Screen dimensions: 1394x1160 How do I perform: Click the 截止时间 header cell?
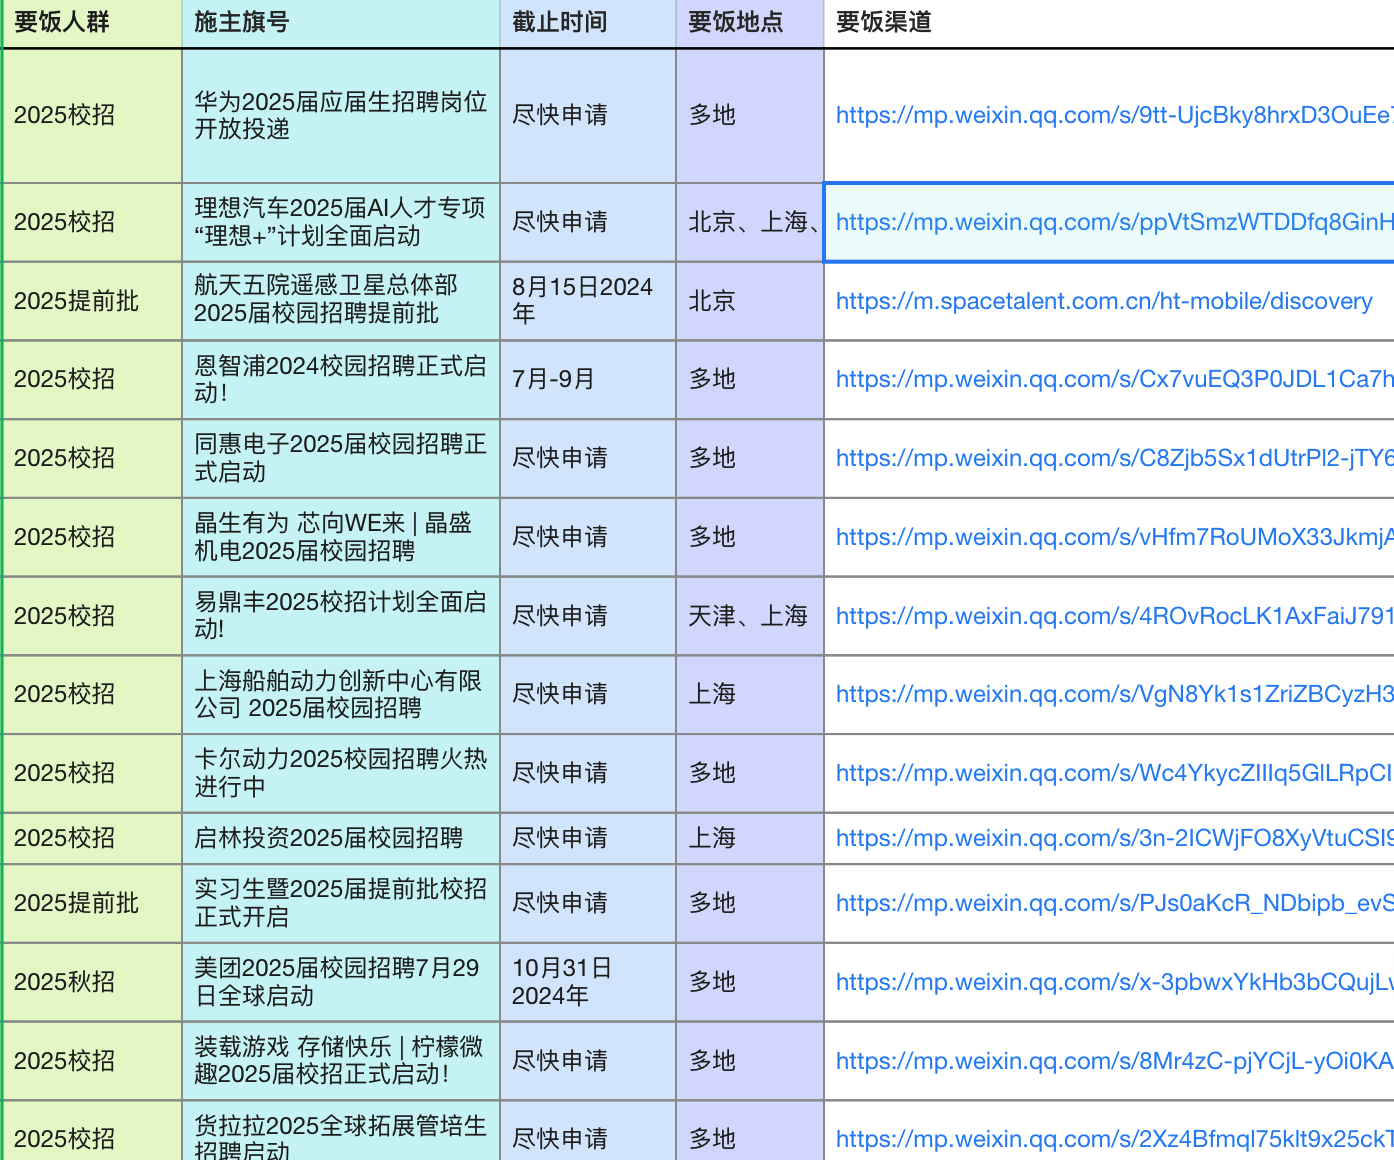click(x=587, y=22)
